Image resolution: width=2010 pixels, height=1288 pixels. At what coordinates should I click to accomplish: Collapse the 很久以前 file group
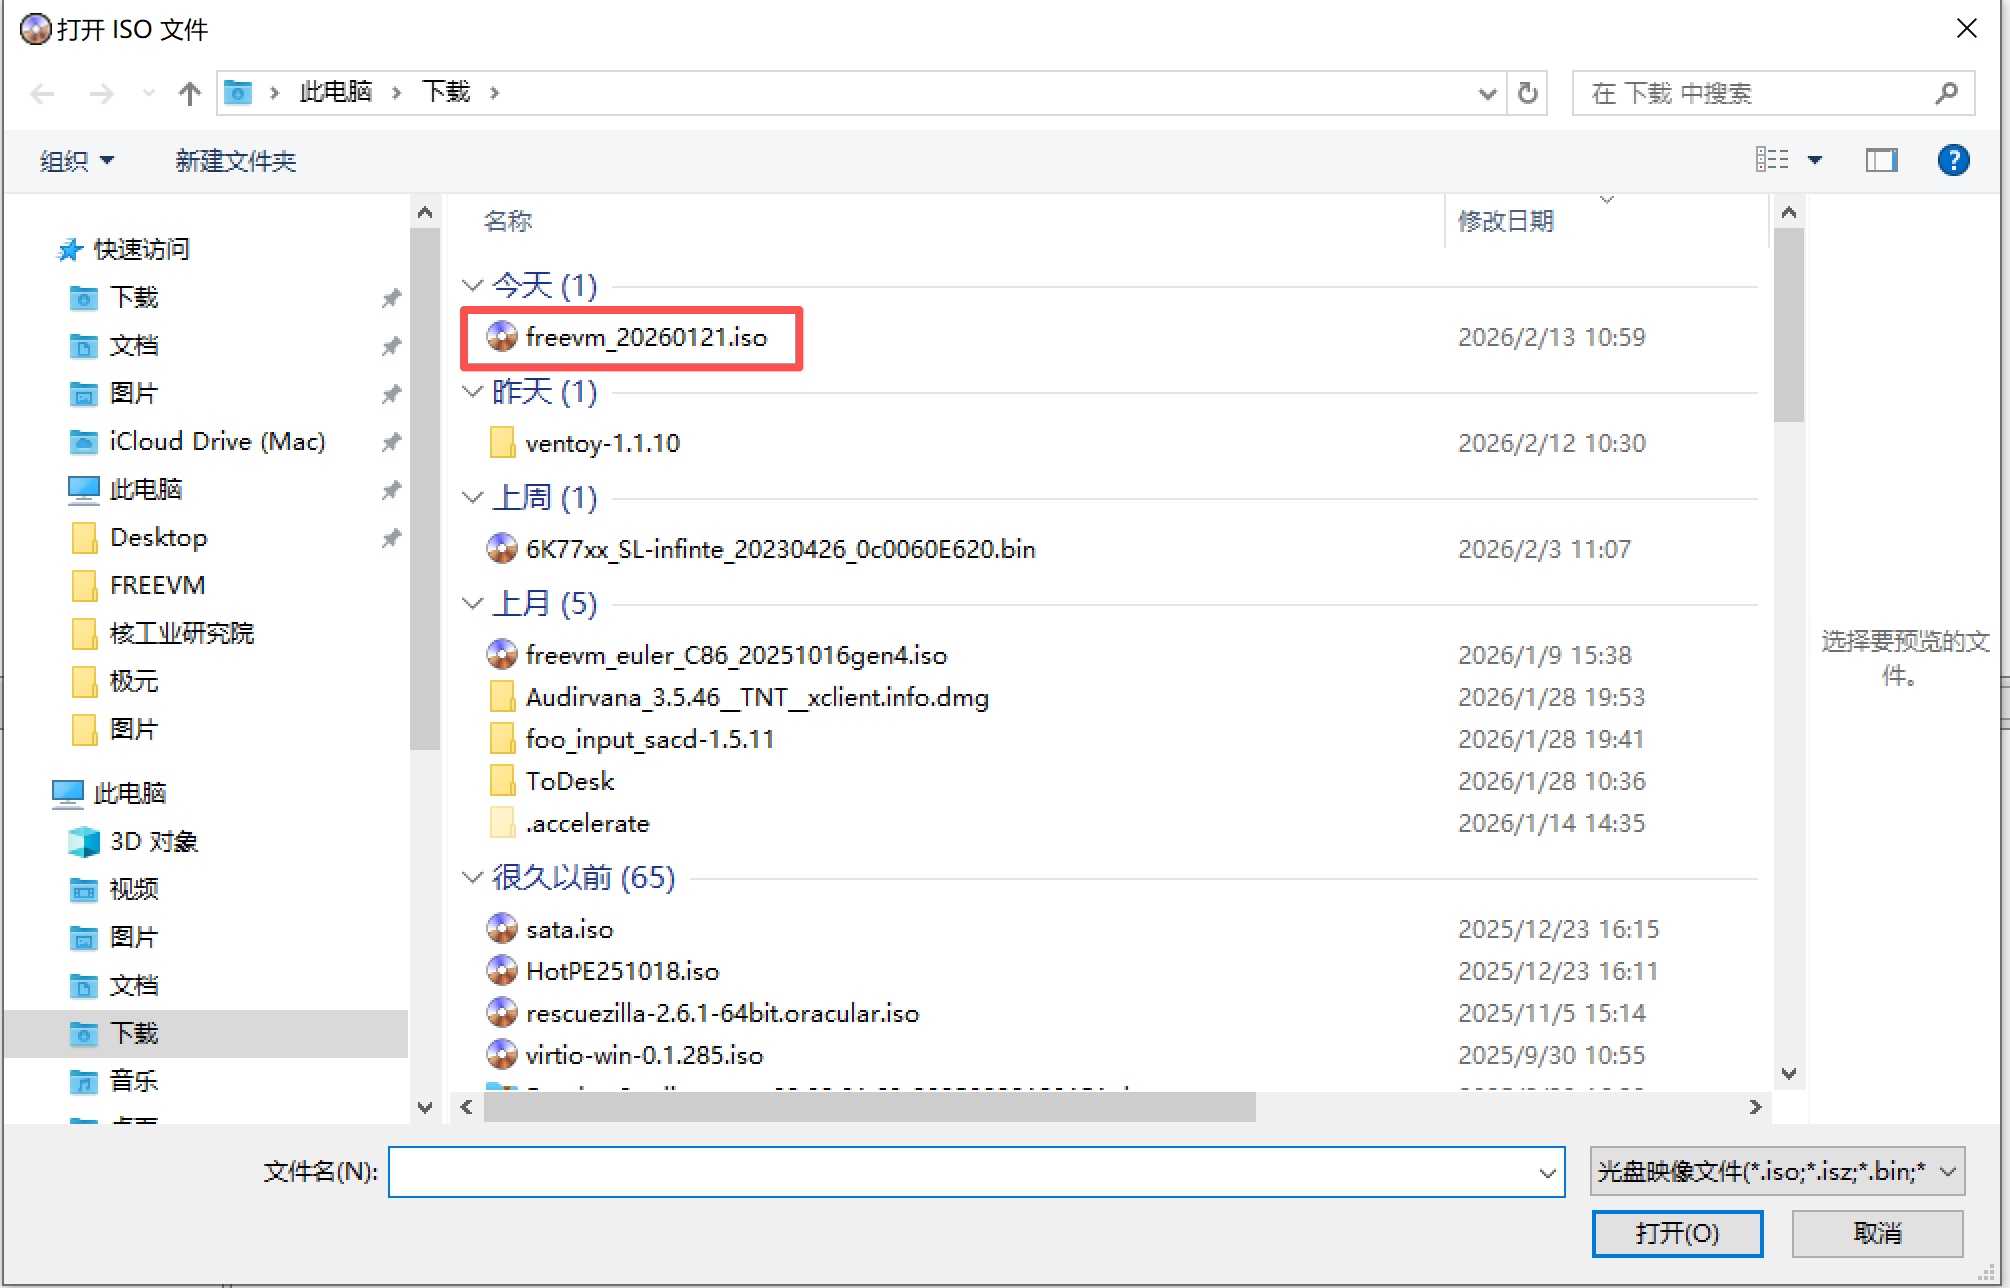click(x=472, y=877)
